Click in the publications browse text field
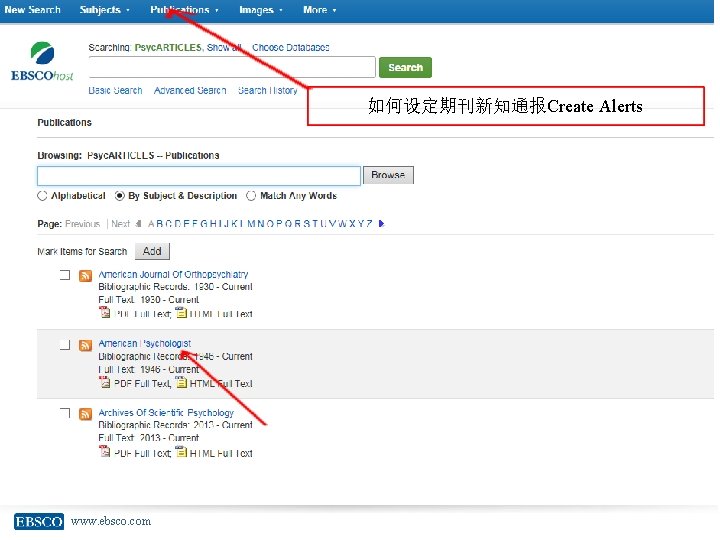The height and width of the screenshot is (540, 720). click(199, 176)
